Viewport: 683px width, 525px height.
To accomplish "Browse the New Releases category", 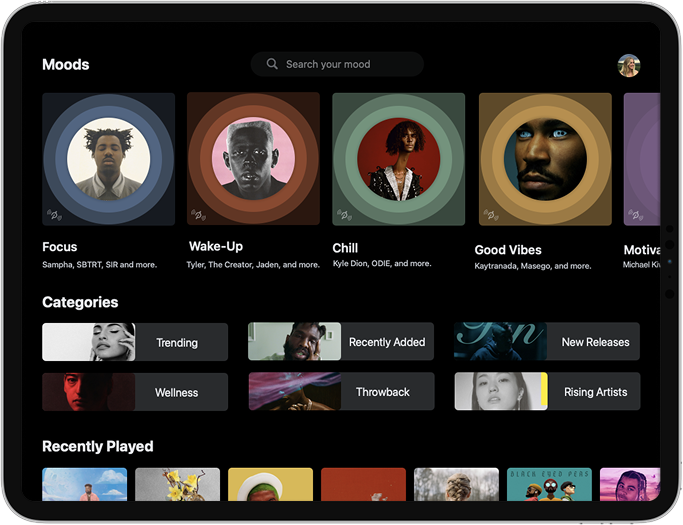I will 547,342.
